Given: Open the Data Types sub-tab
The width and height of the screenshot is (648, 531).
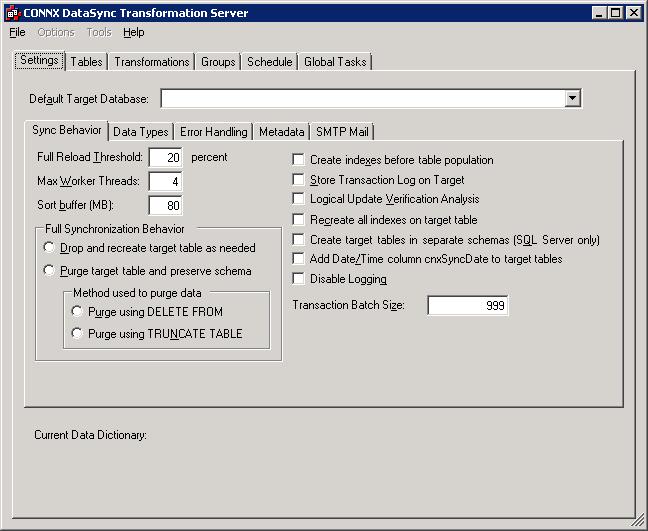Looking at the screenshot, I should pyautogui.click(x=141, y=132).
